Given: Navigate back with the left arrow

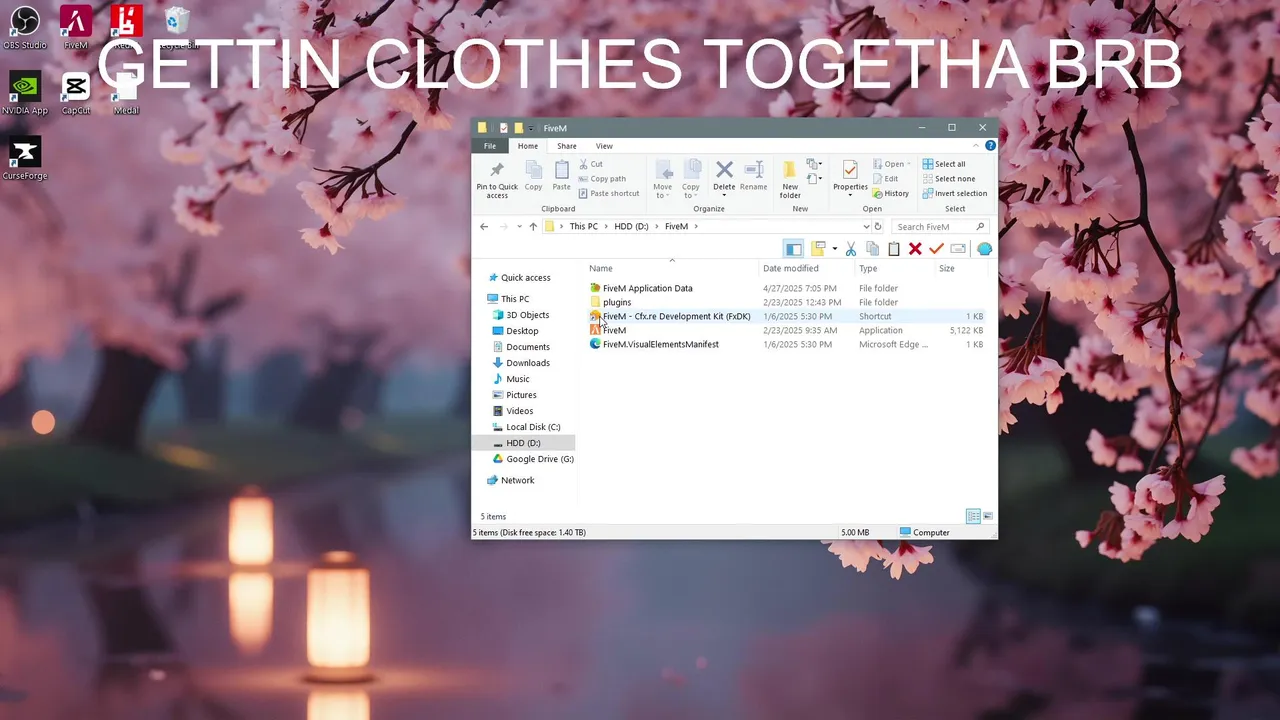Looking at the screenshot, I should [484, 227].
